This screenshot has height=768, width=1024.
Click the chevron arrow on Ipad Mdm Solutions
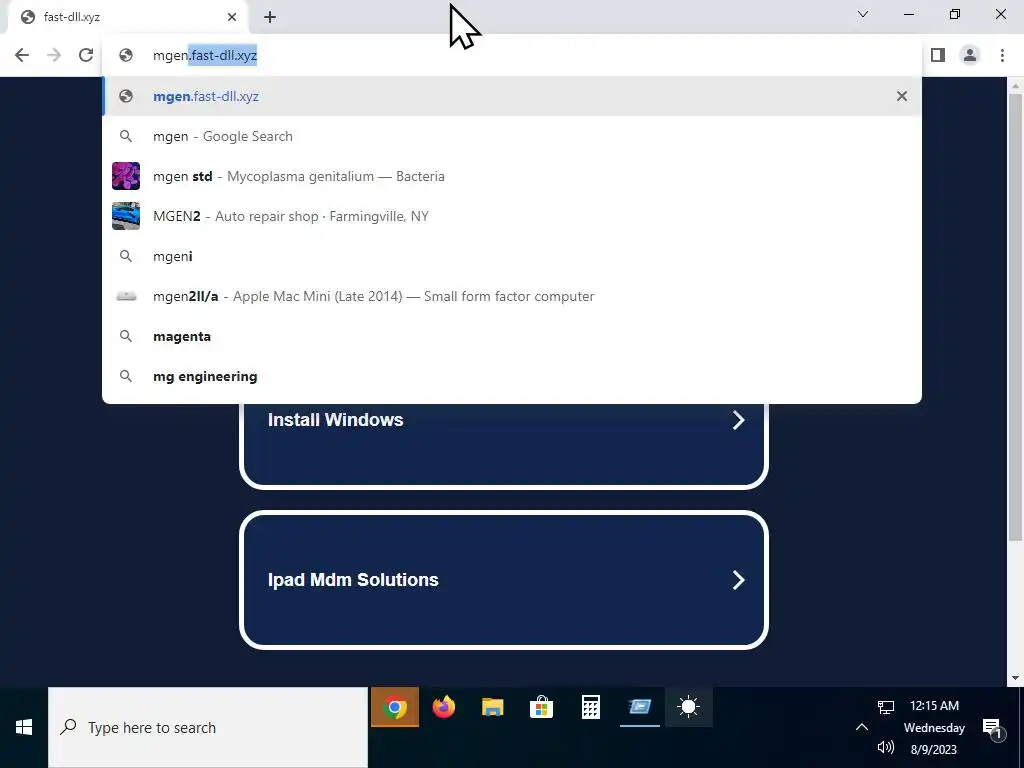(739, 580)
